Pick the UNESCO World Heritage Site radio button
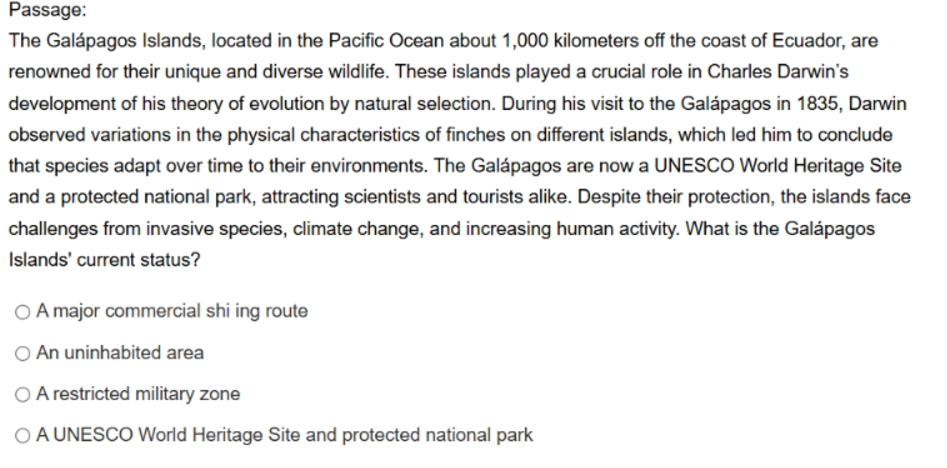The width and height of the screenshot is (947, 468). click(22, 436)
